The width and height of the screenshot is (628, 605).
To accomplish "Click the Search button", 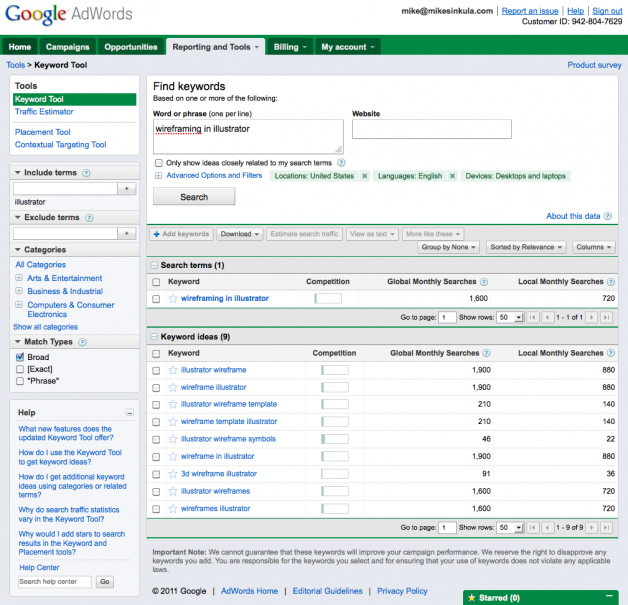I will pos(194,197).
